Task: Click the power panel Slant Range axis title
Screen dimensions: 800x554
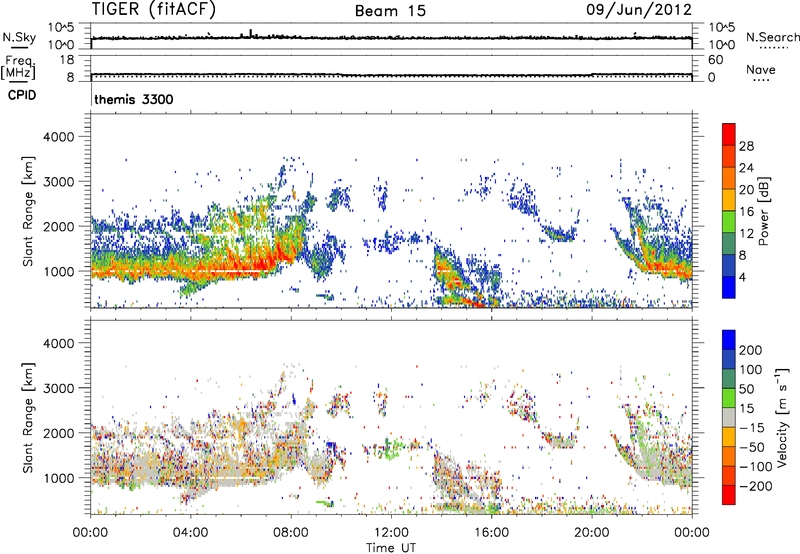Action: pos(28,211)
